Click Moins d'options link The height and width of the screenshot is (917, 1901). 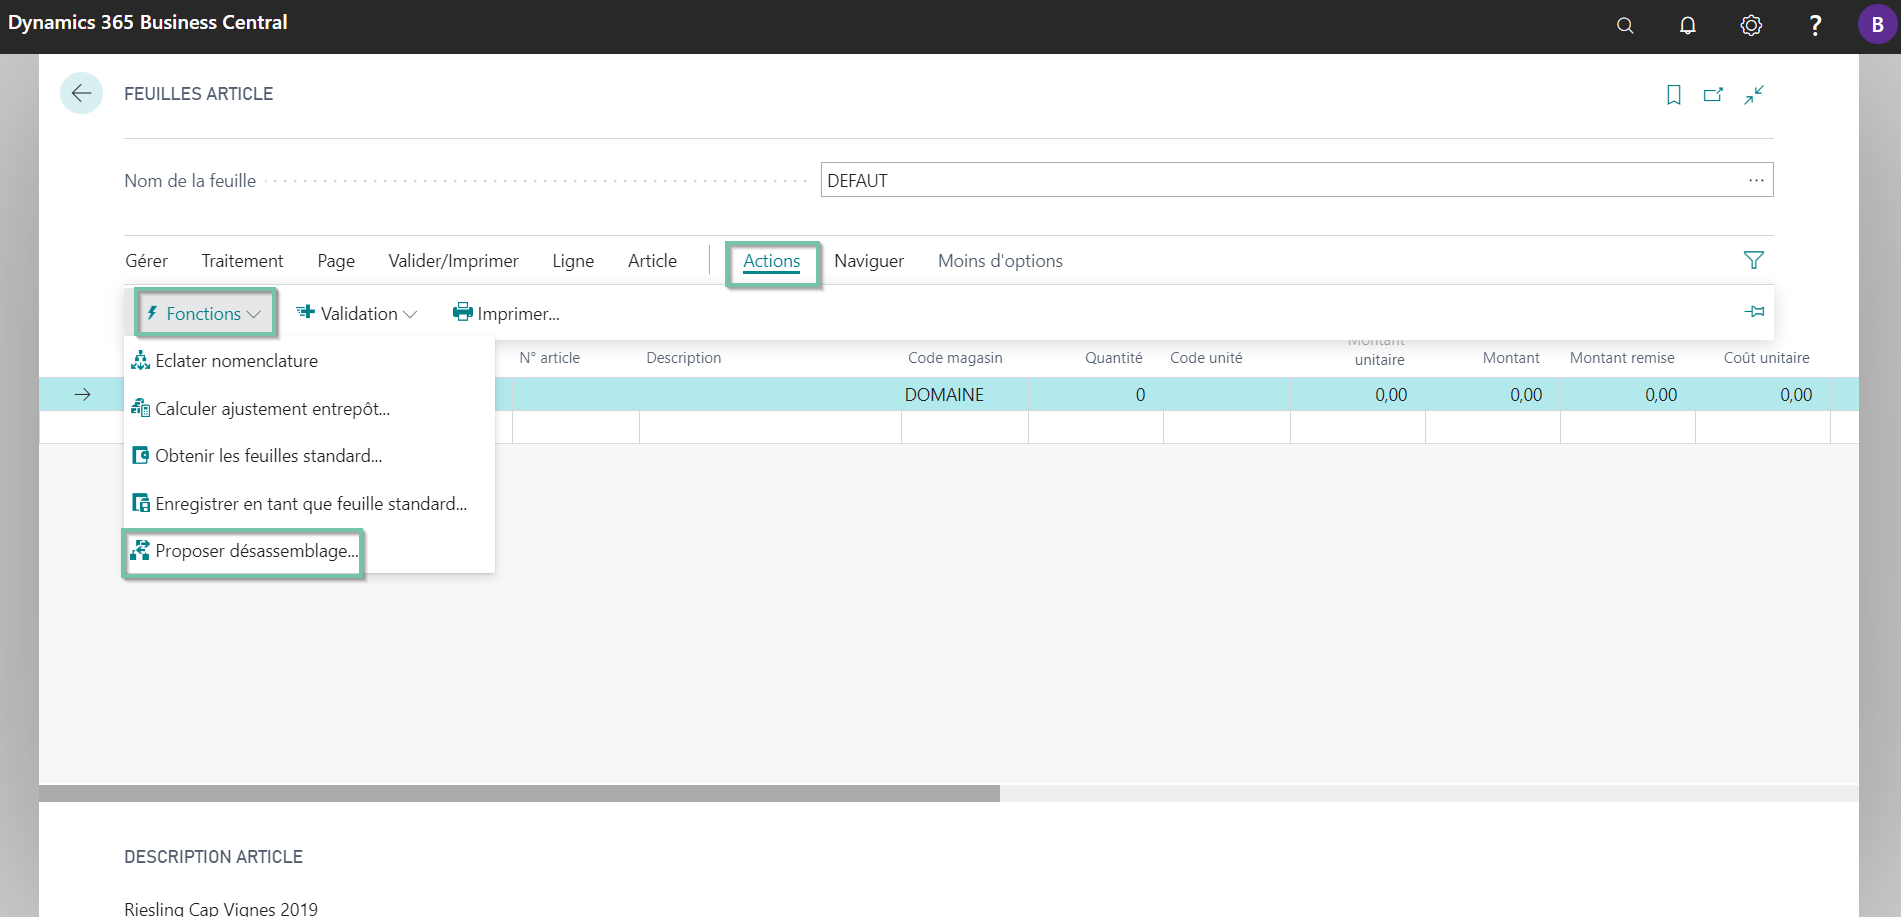coord(1000,261)
